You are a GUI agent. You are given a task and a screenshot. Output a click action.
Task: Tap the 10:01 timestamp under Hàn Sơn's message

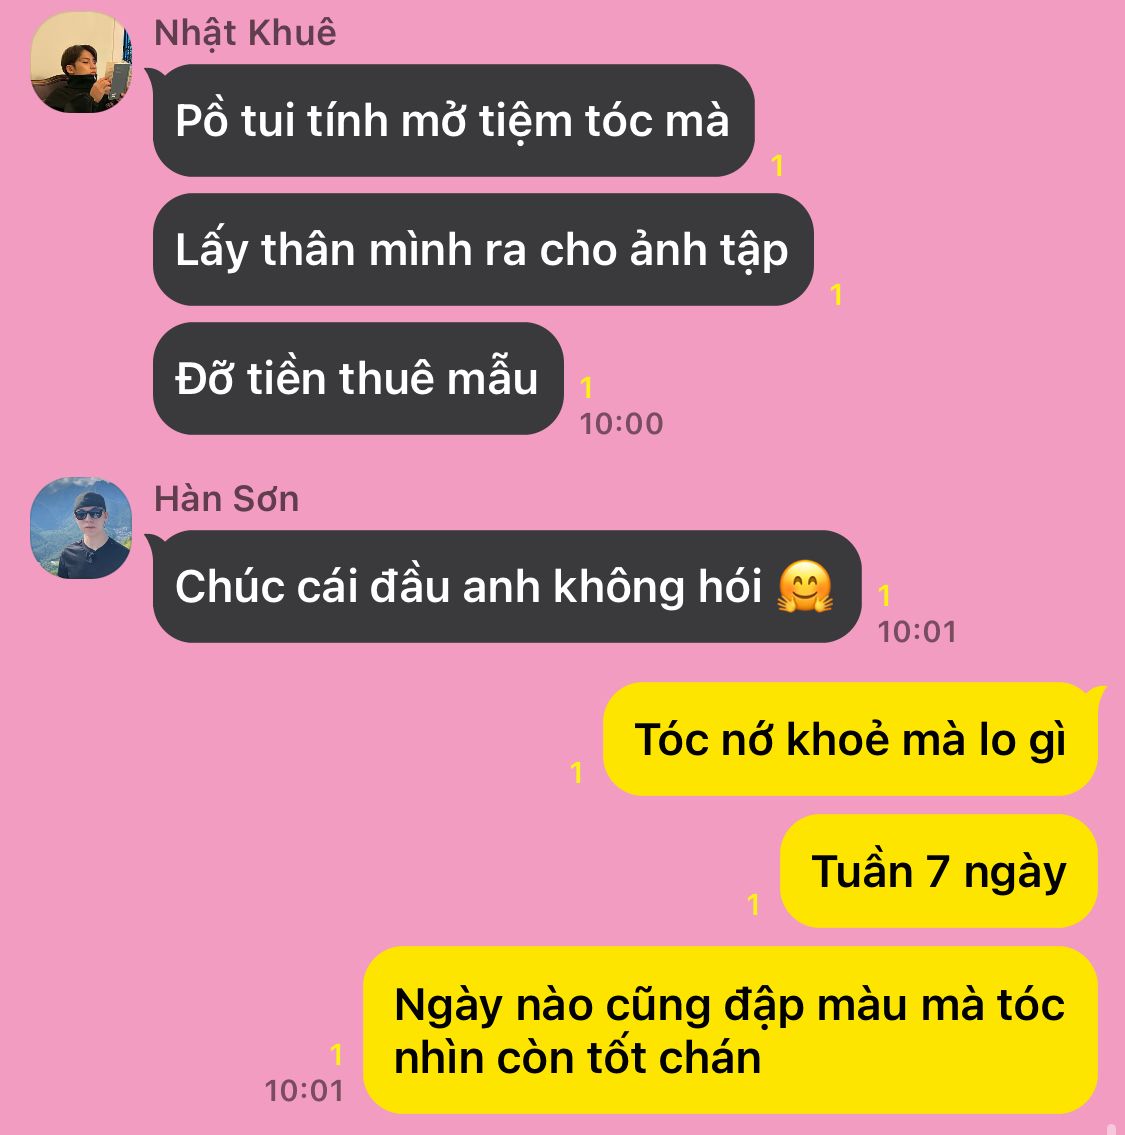917,632
